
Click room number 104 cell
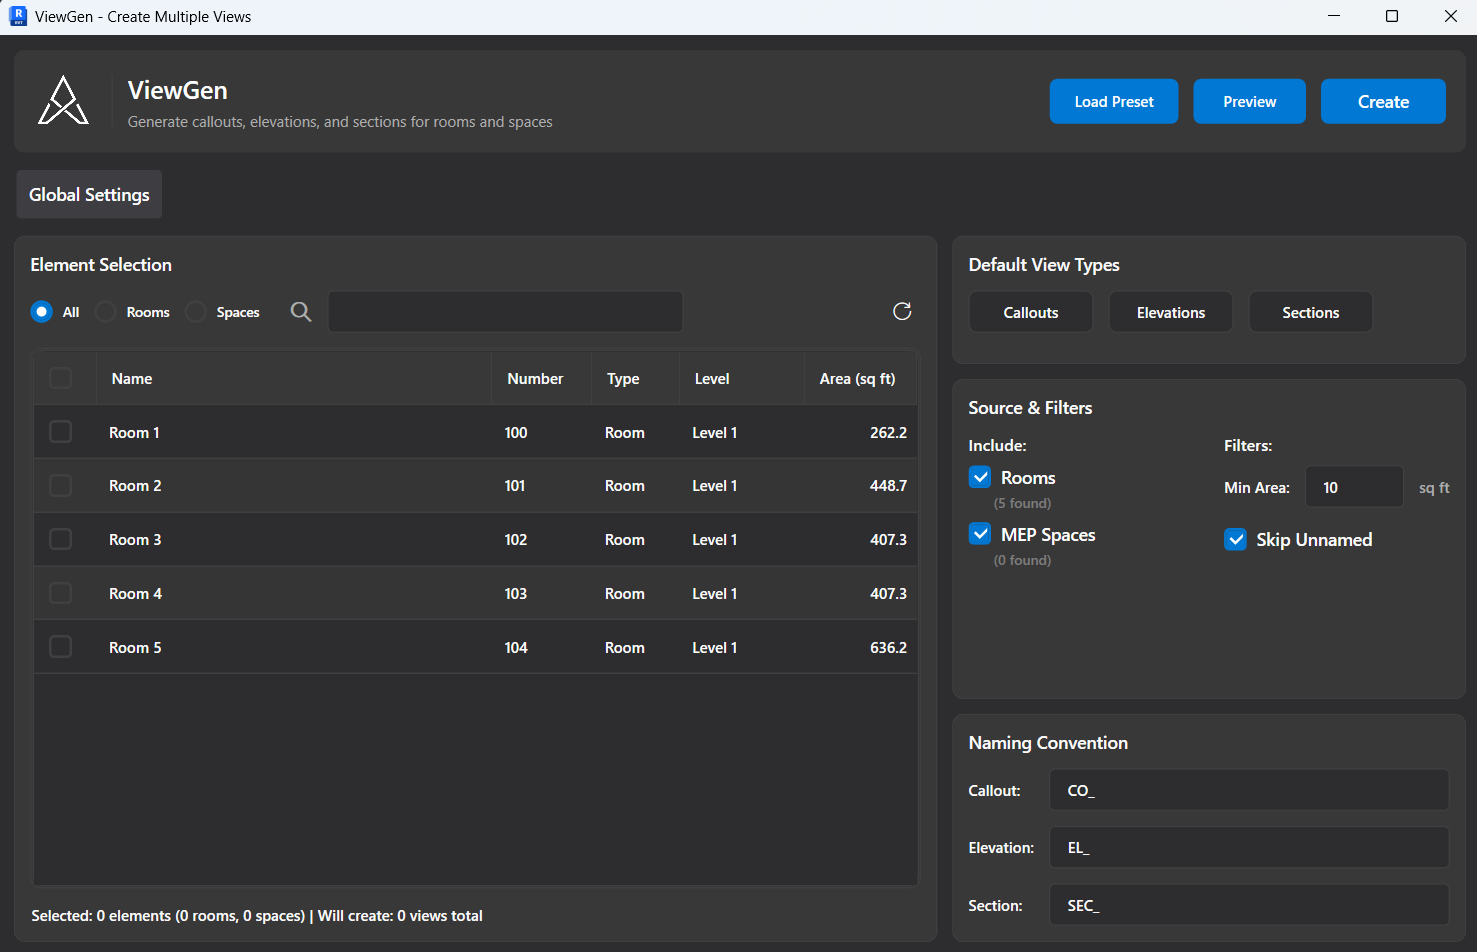[x=516, y=648]
